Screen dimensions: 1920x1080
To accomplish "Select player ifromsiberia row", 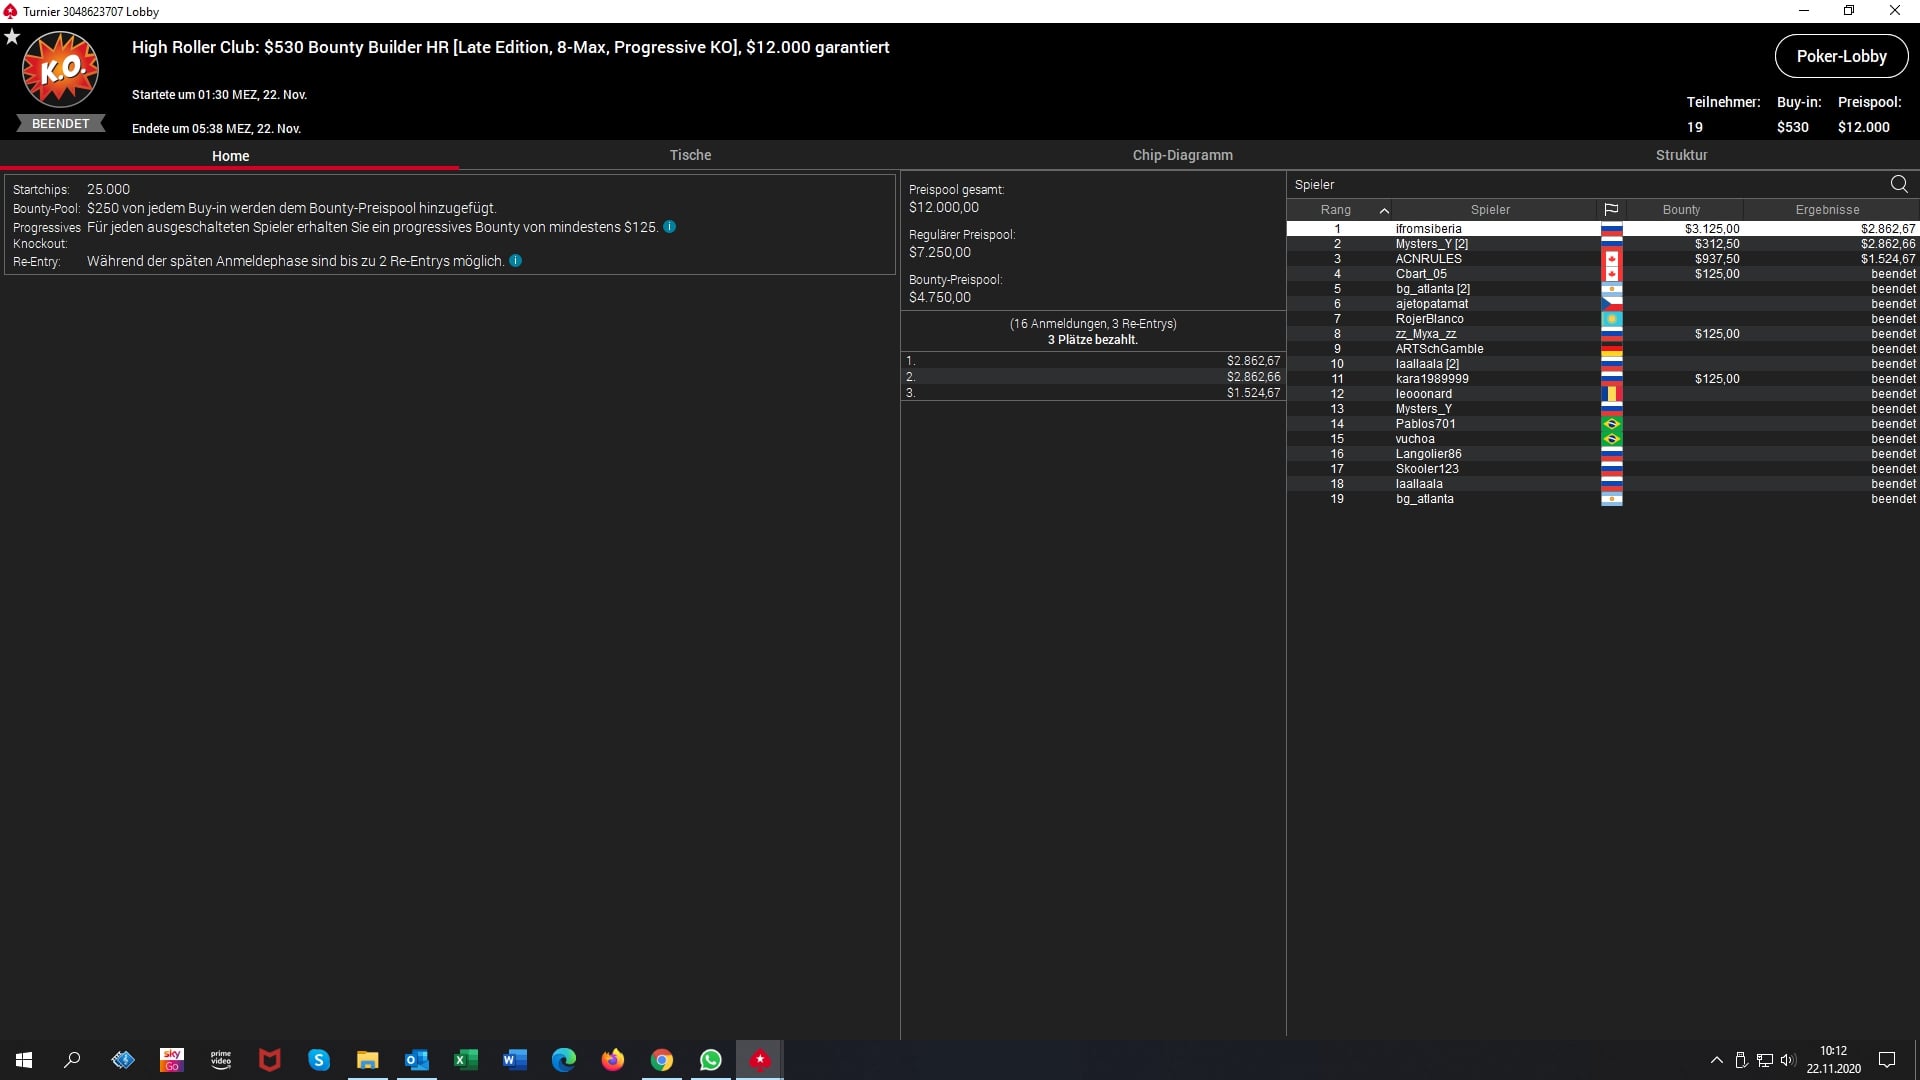I will 1428,229.
